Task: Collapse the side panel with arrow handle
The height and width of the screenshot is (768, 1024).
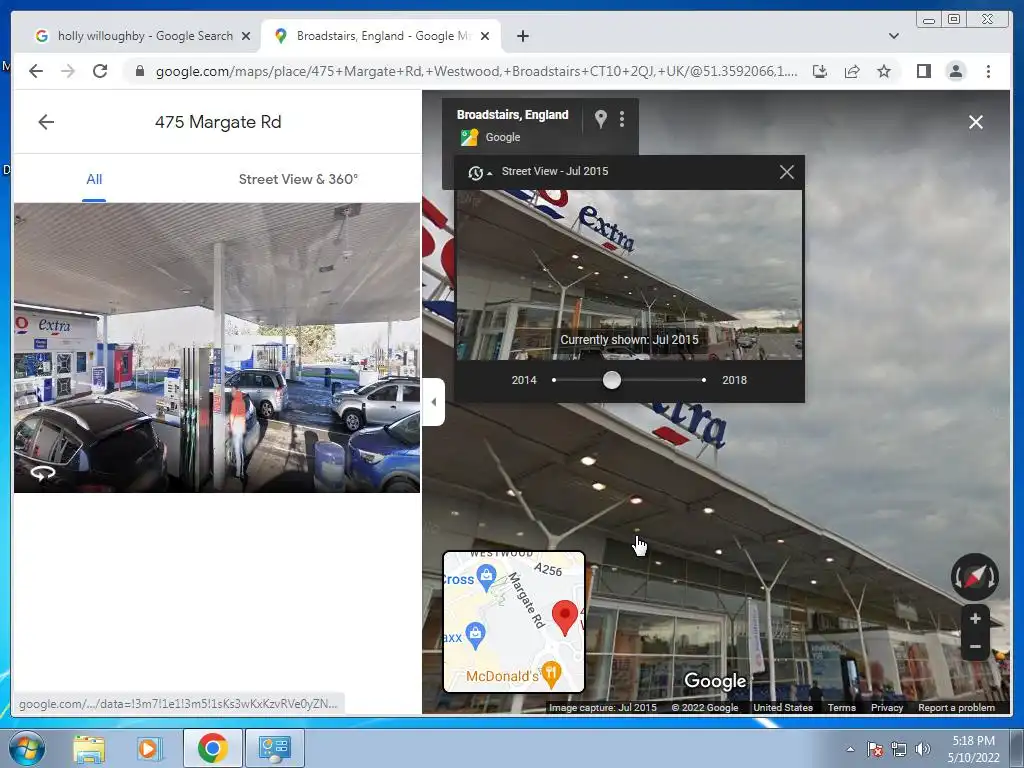Action: click(434, 402)
